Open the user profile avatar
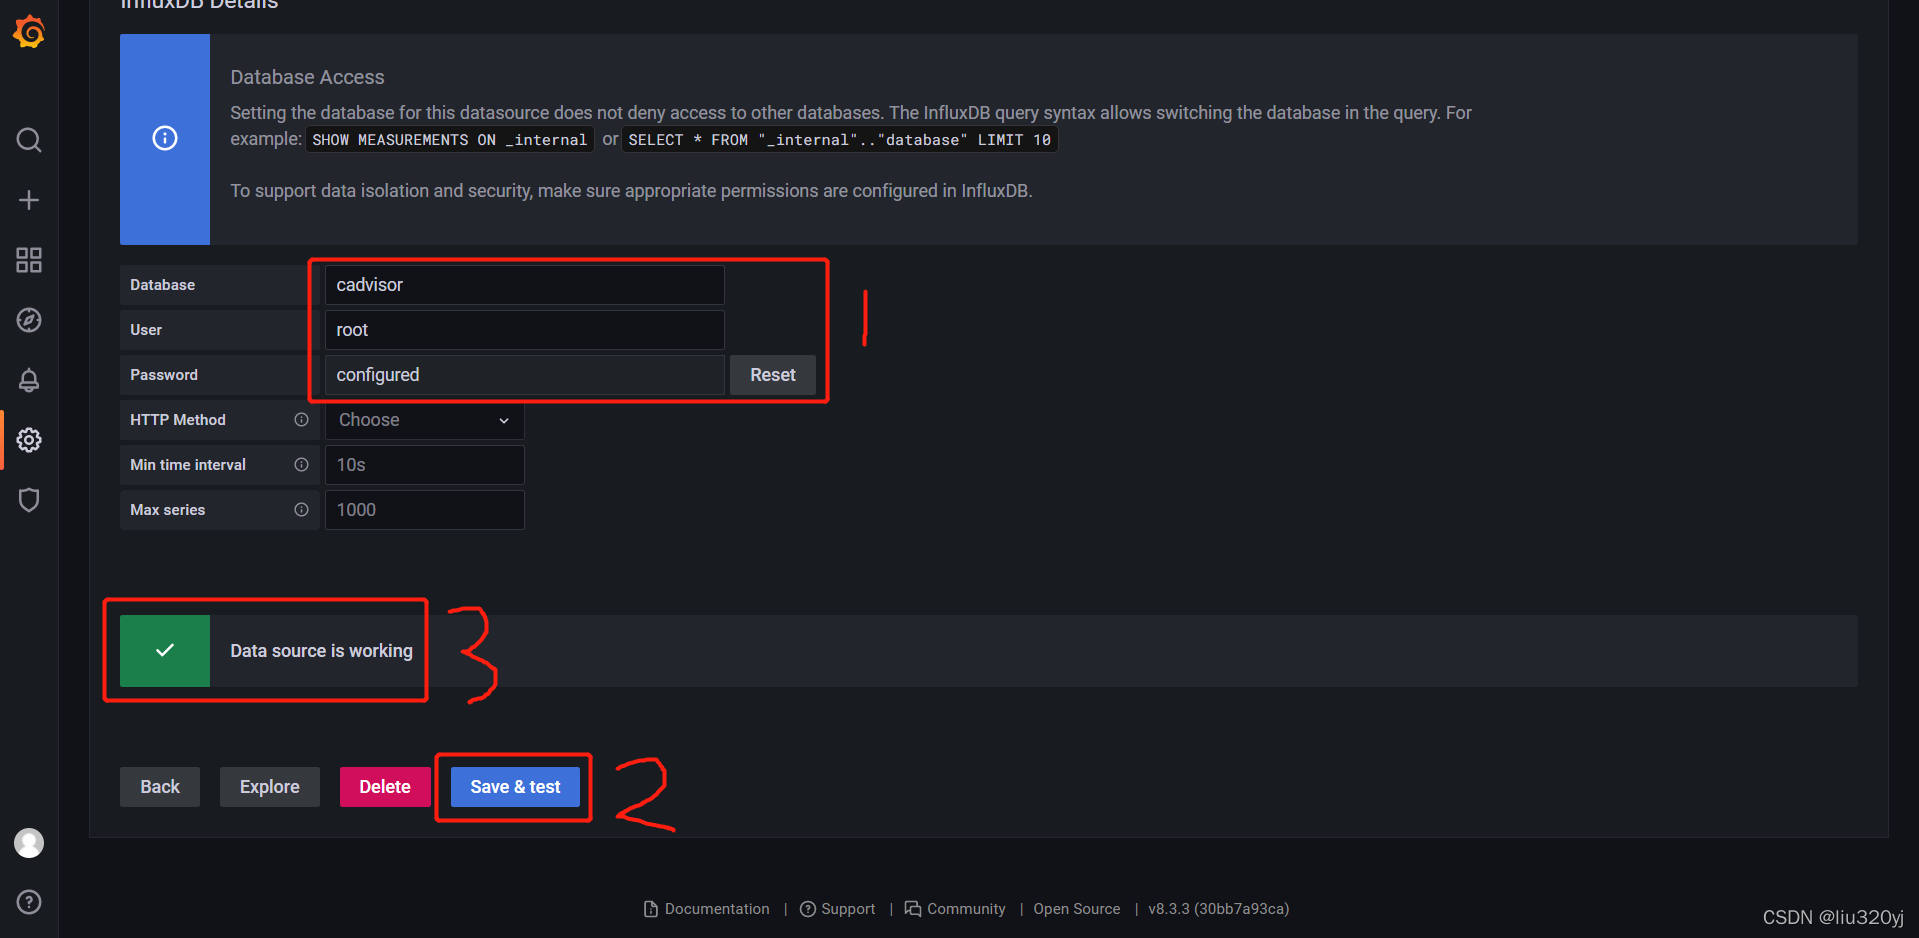The width and height of the screenshot is (1919, 938). coord(29,843)
